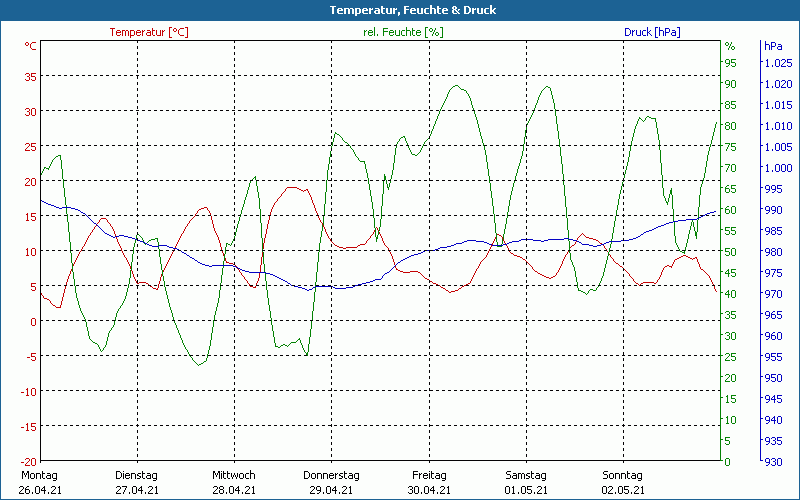Select the date "02.05.21"
The image size is (800, 500).
(x=623, y=490)
